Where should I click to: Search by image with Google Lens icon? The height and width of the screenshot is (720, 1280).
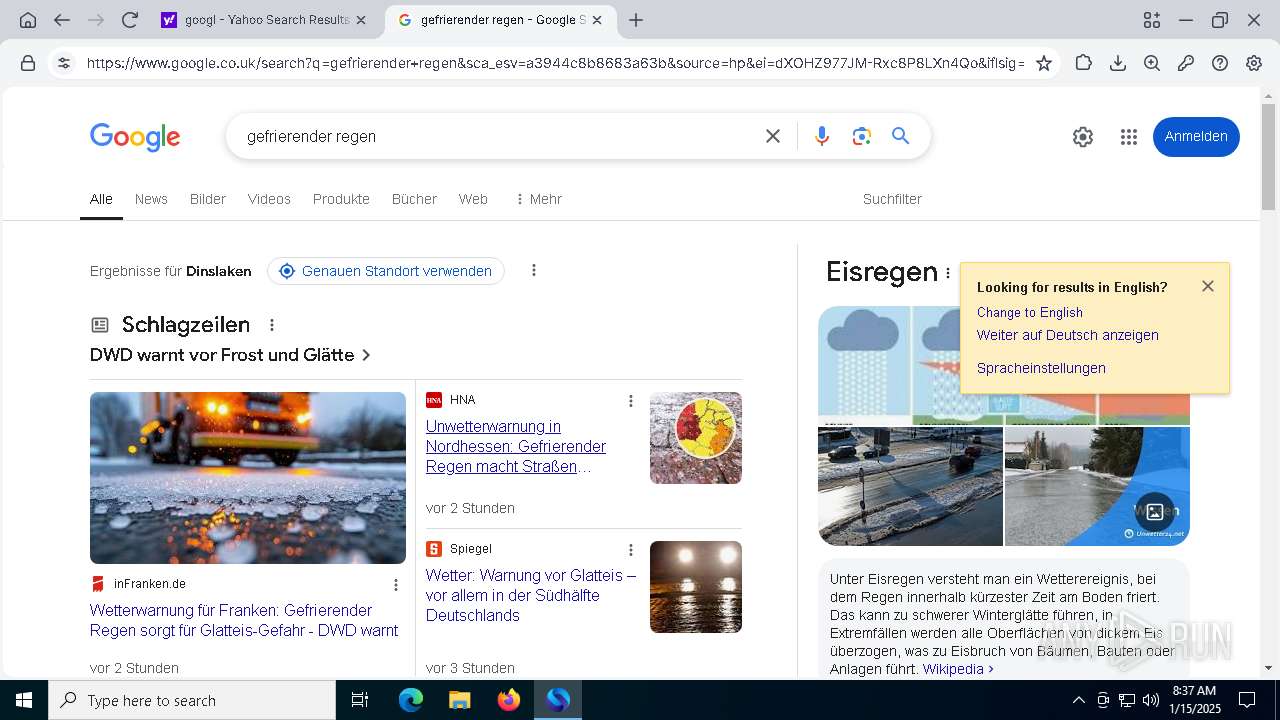[862, 136]
